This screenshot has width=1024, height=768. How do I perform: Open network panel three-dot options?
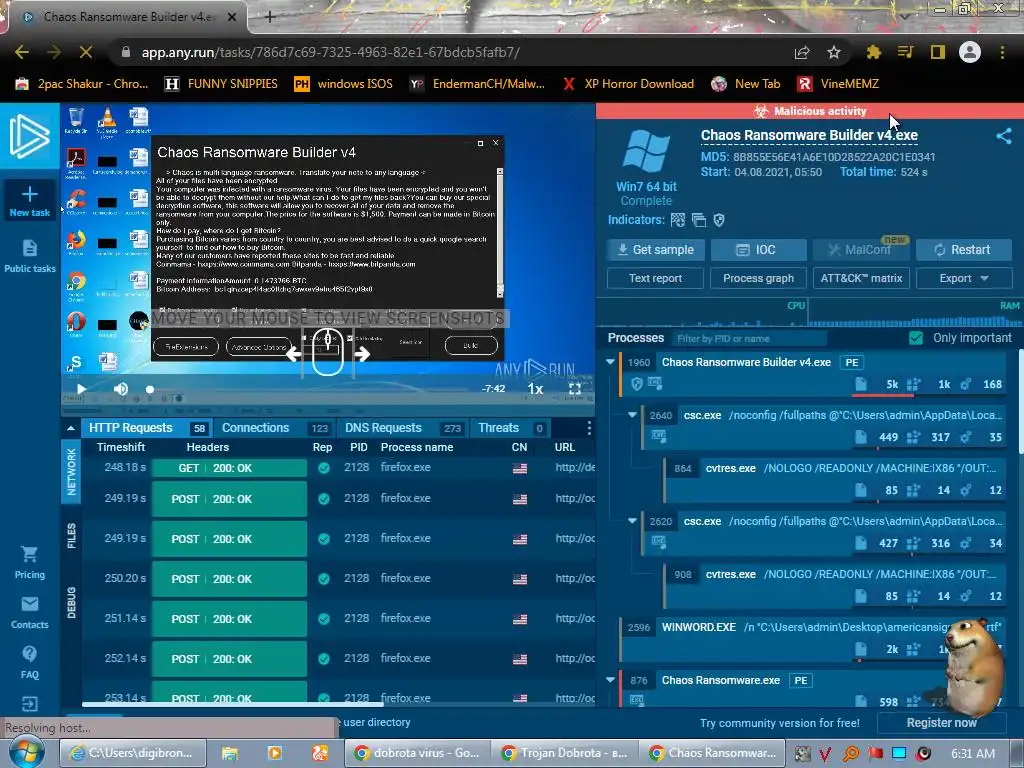pyautogui.click(x=589, y=428)
